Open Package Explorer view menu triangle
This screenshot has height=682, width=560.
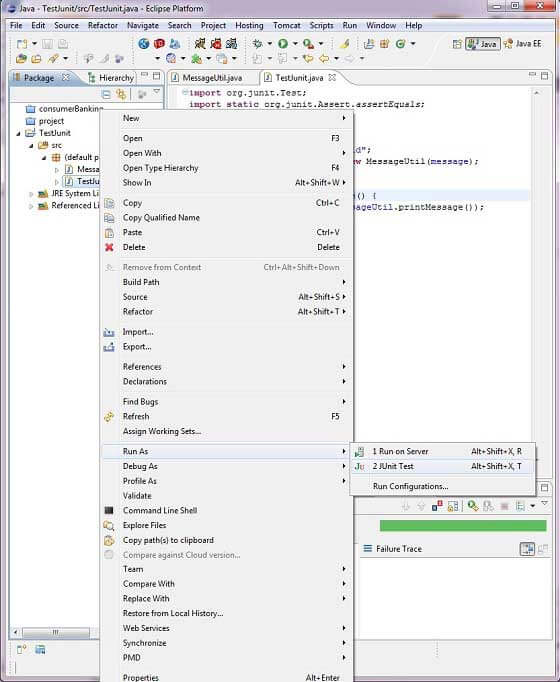(x=157, y=92)
